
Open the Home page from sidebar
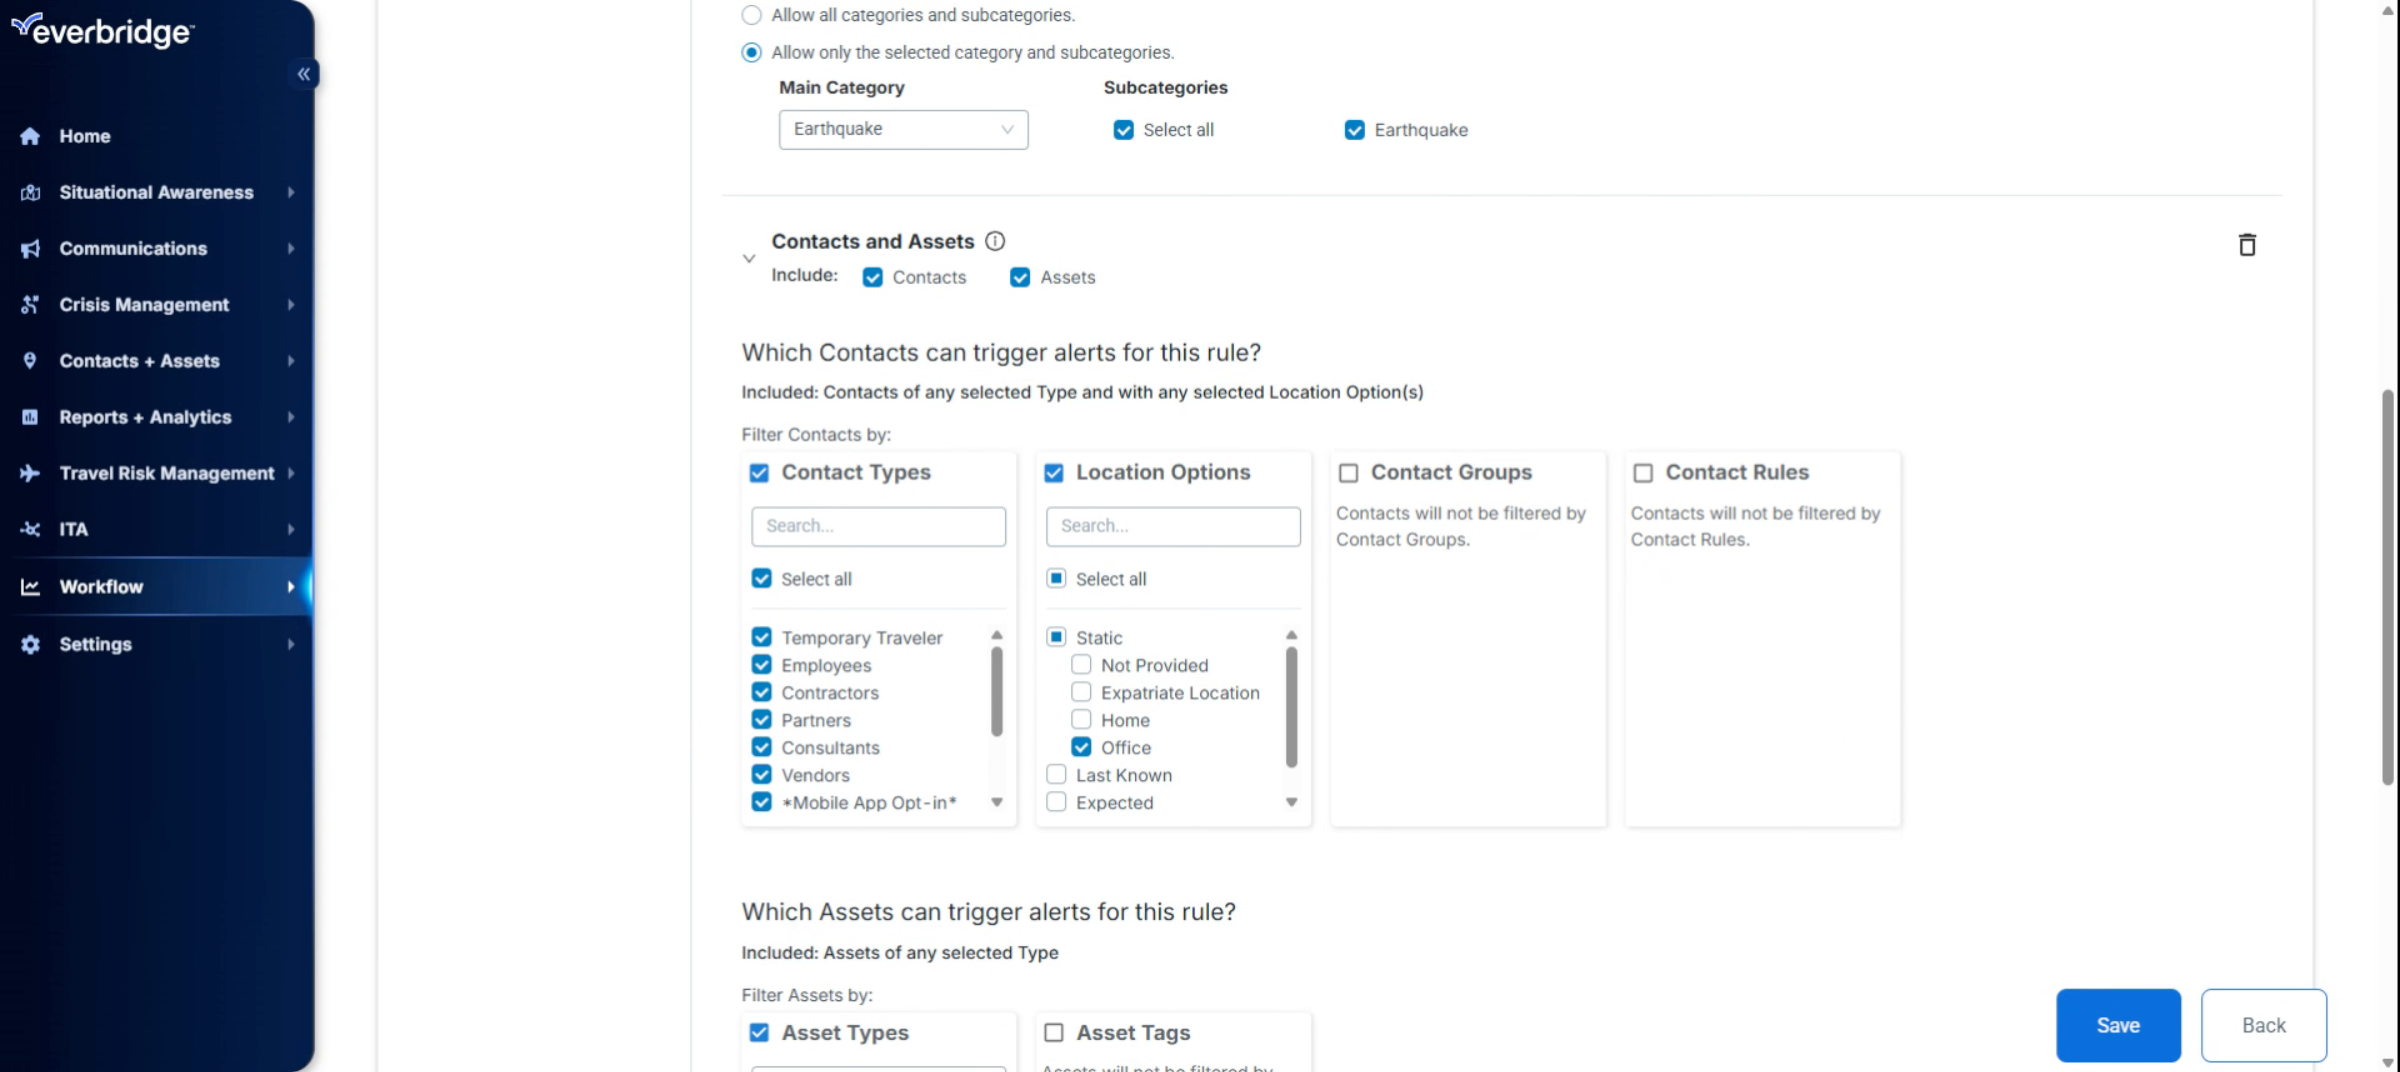tap(85, 136)
